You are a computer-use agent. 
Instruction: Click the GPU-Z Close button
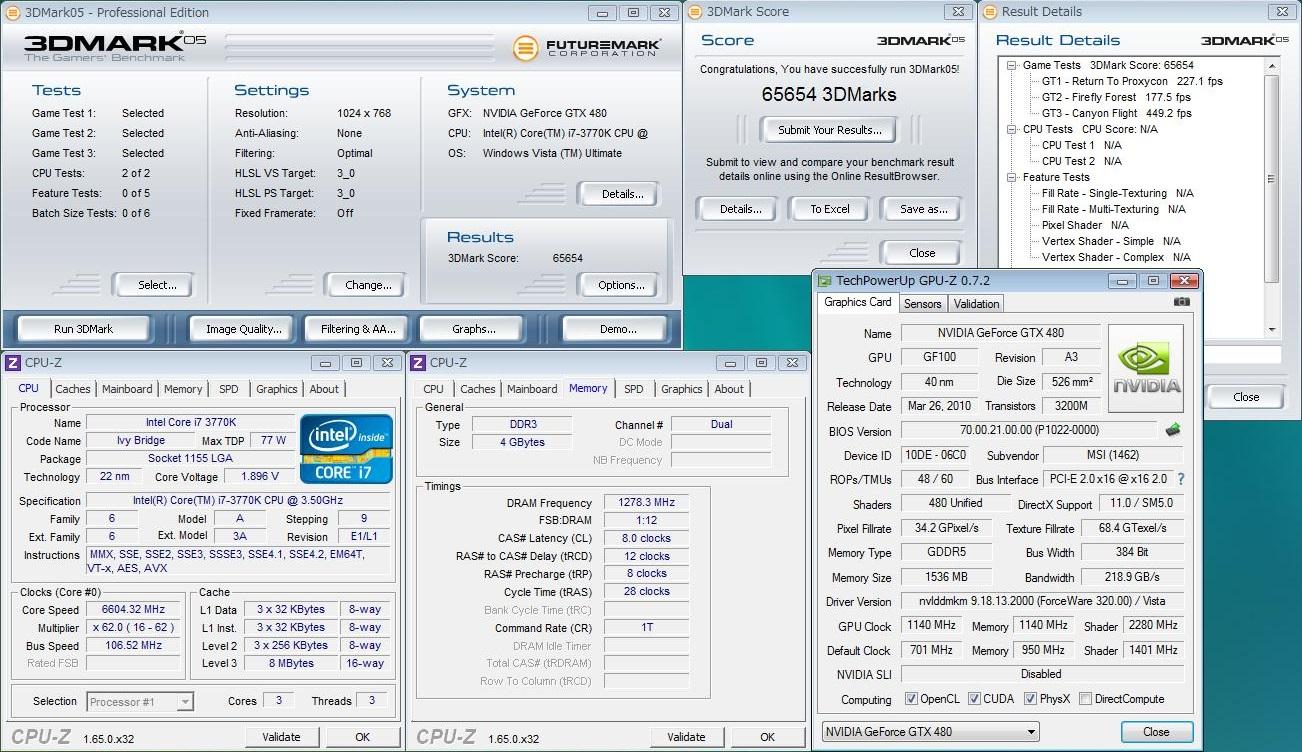click(1156, 732)
